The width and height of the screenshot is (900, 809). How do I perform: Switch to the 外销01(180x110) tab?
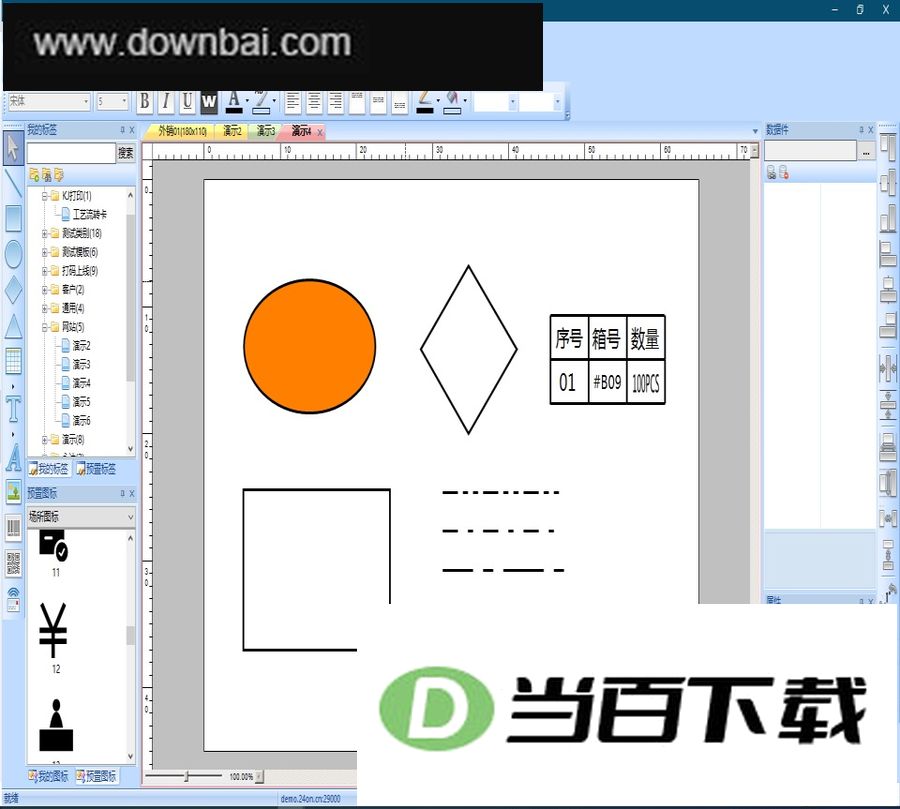pos(181,131)
